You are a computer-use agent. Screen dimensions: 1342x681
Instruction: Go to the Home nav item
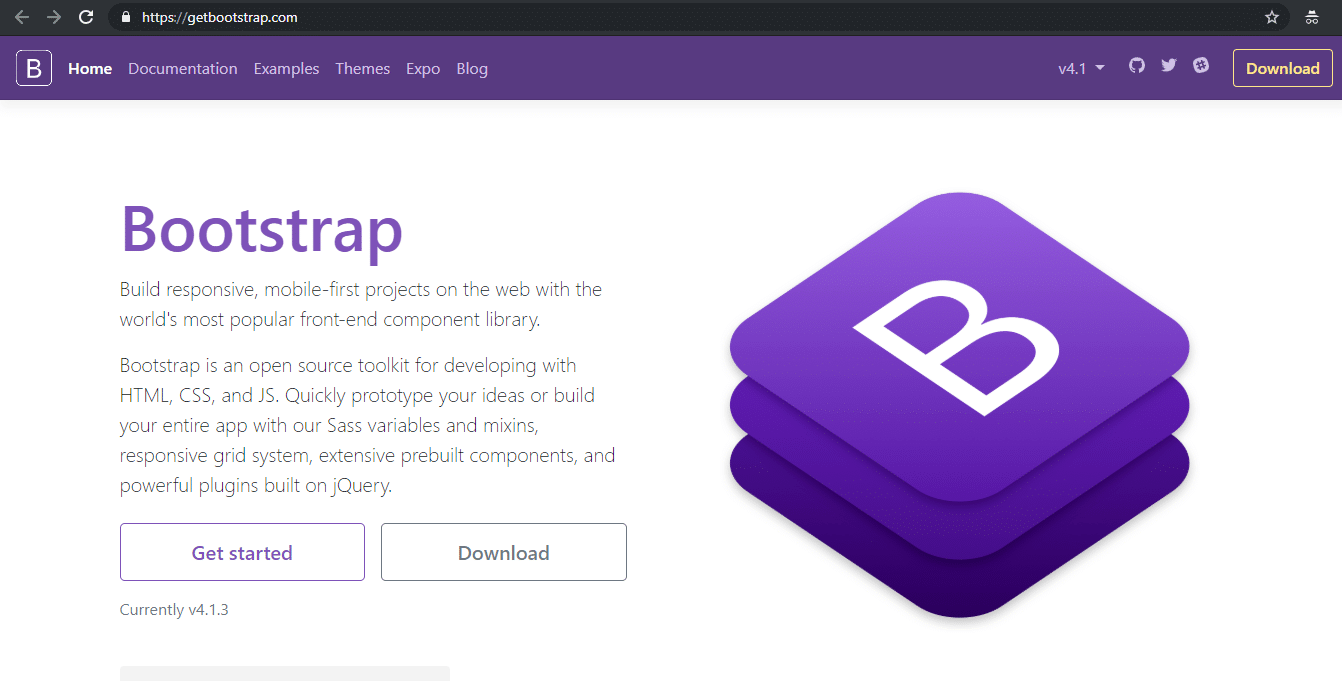[x=90, y=69]
